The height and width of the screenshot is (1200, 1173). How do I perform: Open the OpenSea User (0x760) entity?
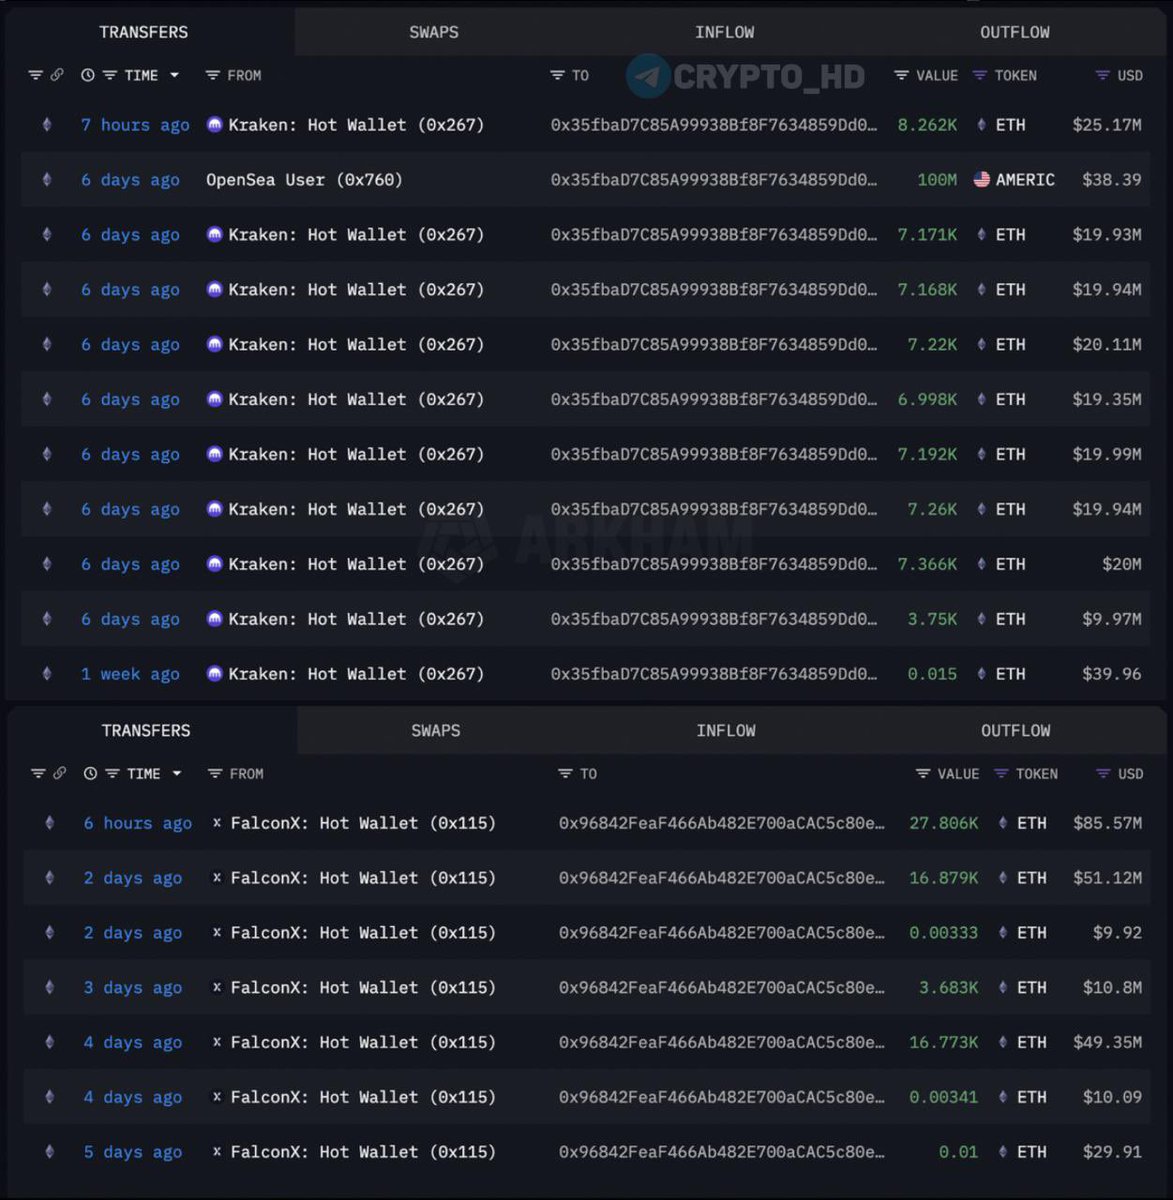point(304,180)
